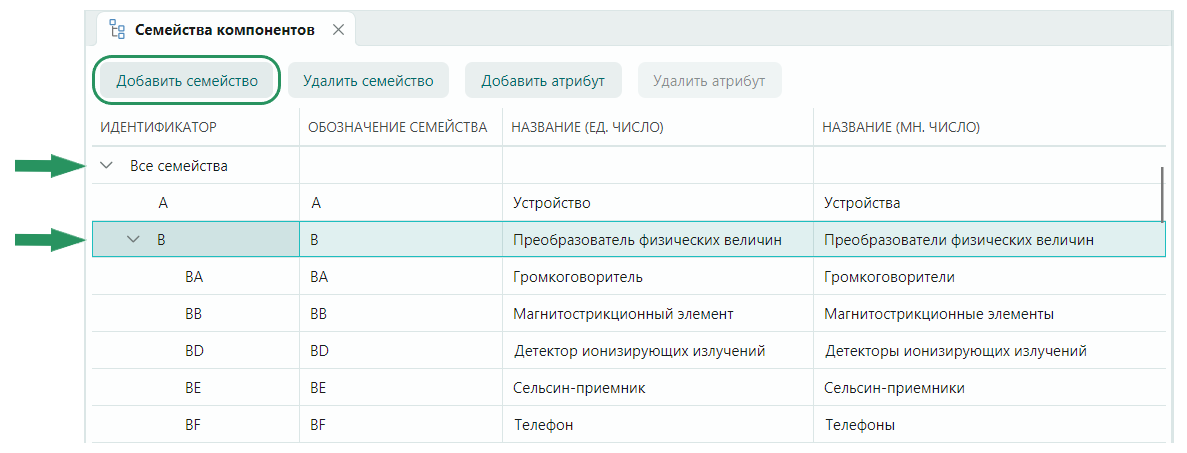Select the BA identifier row
1187x453 pixels.
[194, 277]
